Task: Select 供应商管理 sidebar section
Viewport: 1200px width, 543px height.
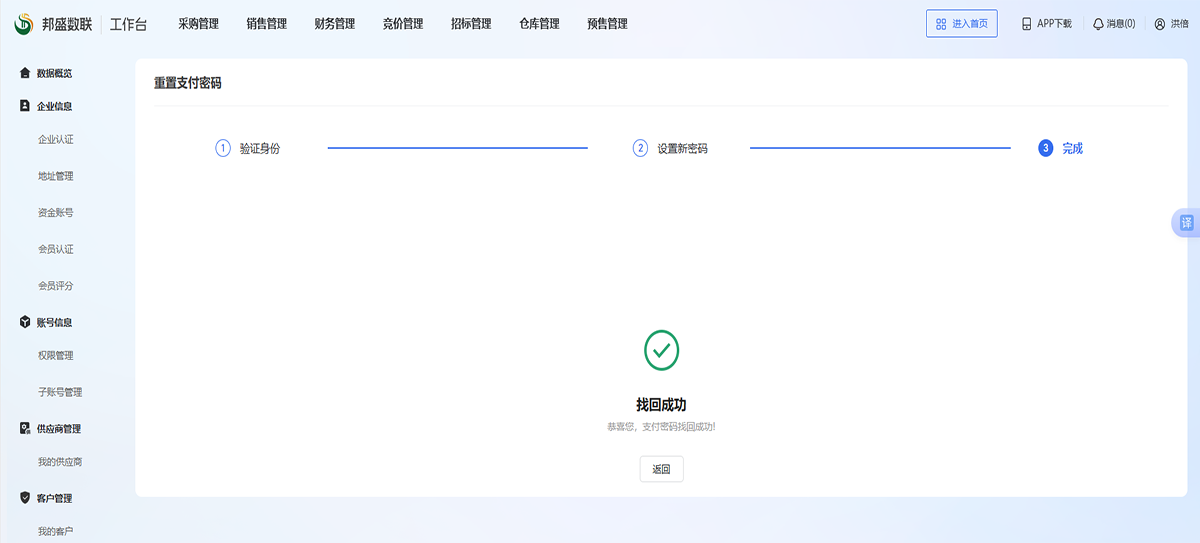Action: (x=59, y=428)
